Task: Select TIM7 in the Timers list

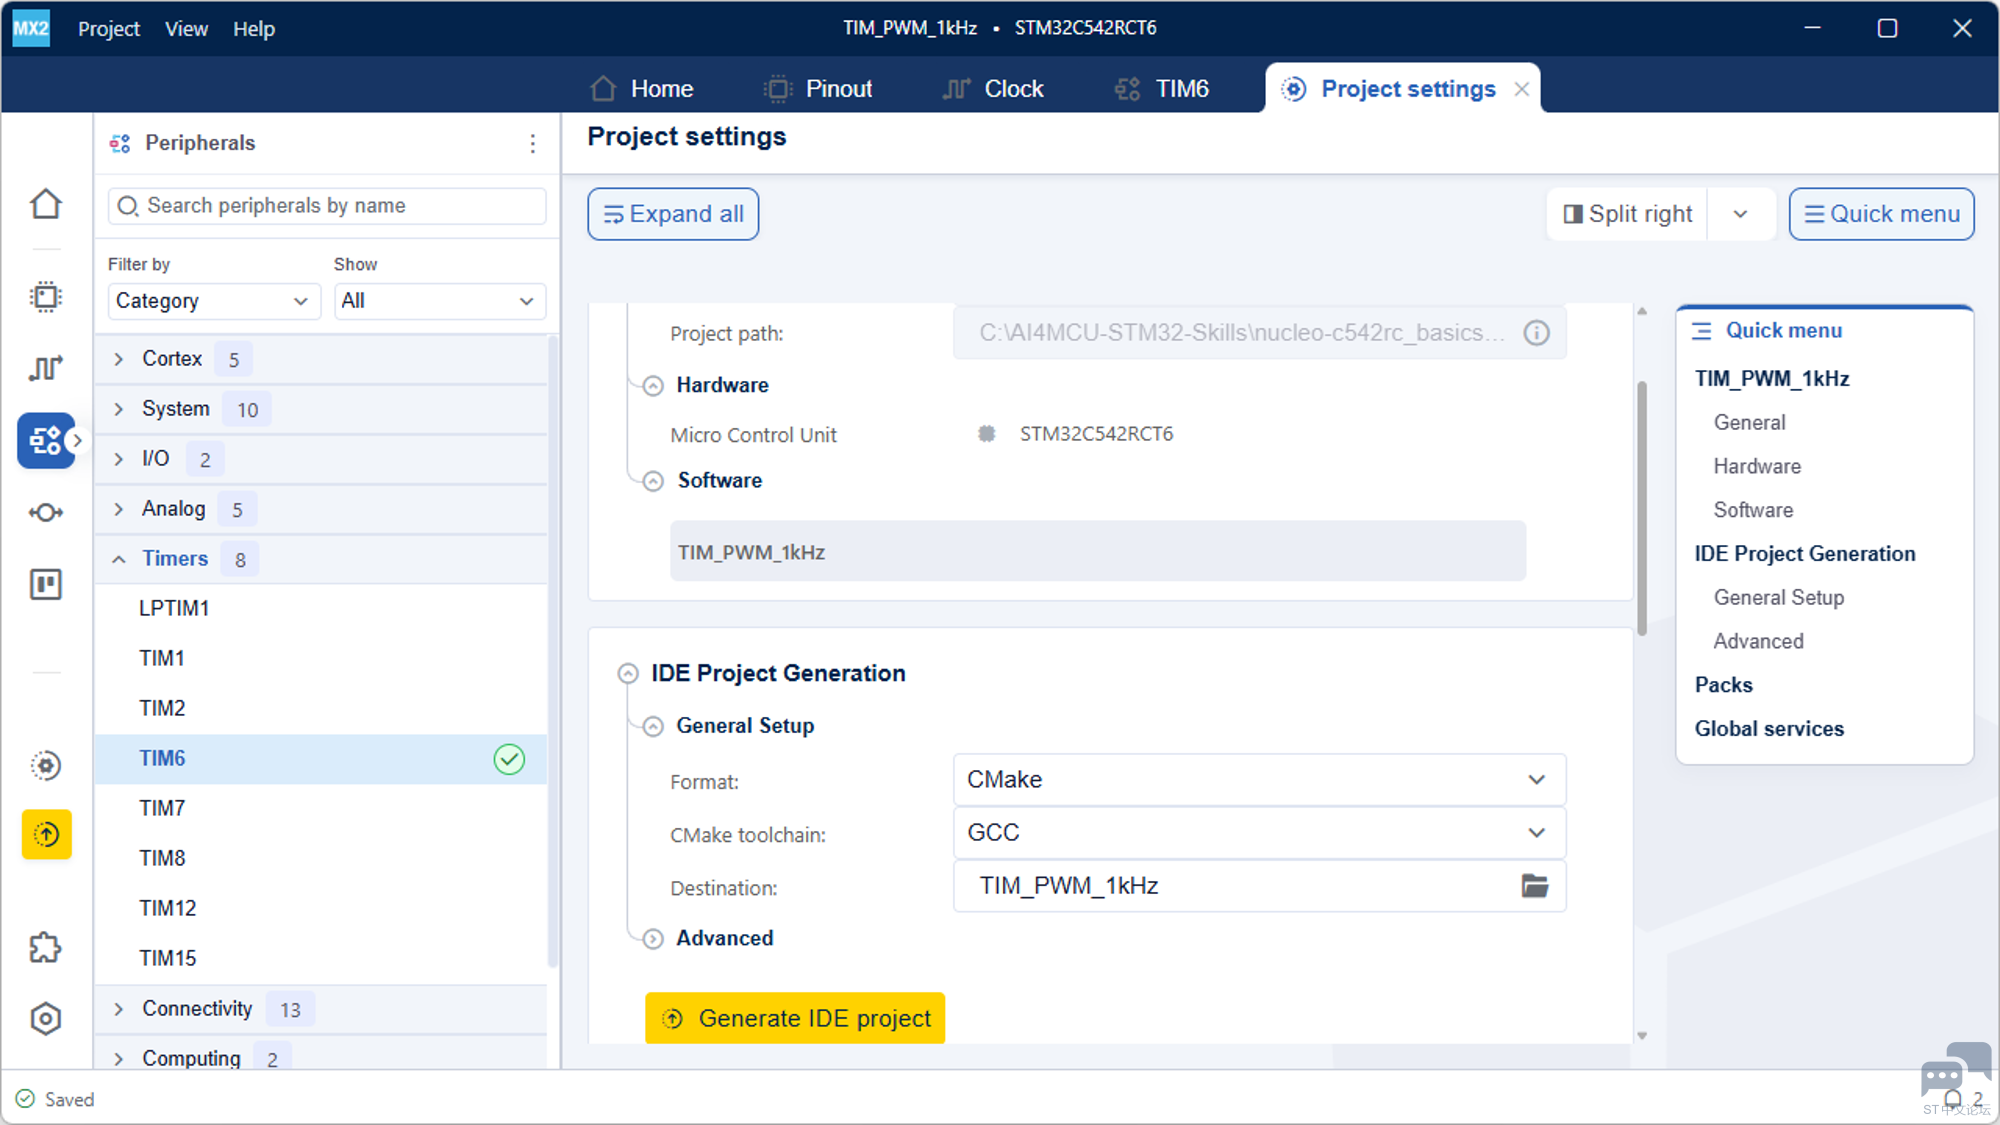Action: [321, 809]
